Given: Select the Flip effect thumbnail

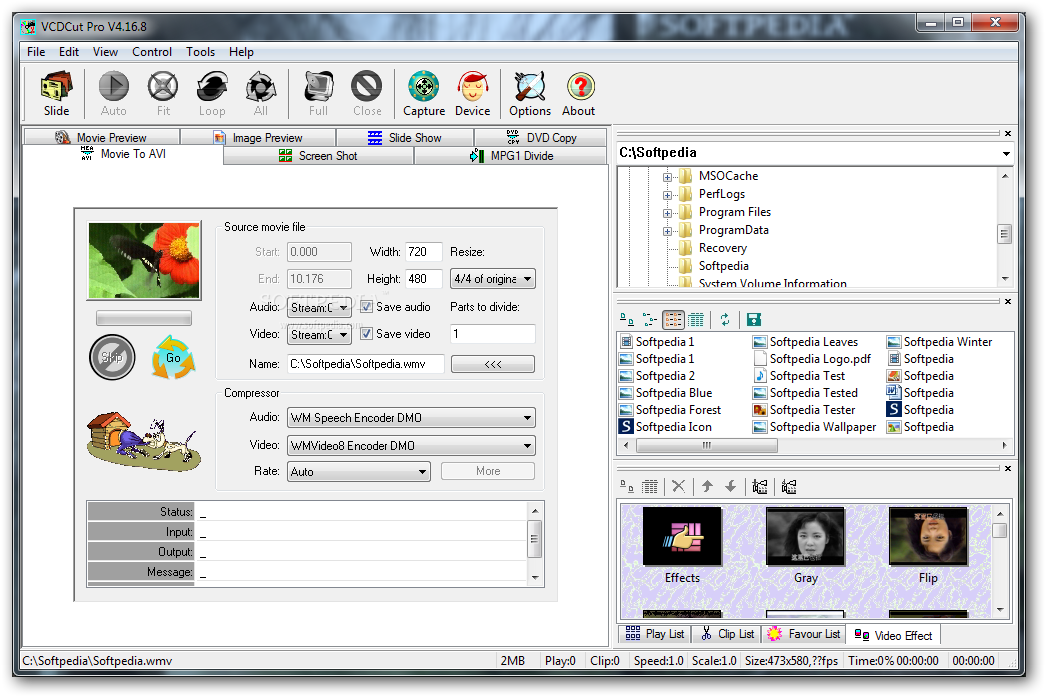Looking at the screenshot, I should pos(928,546).
